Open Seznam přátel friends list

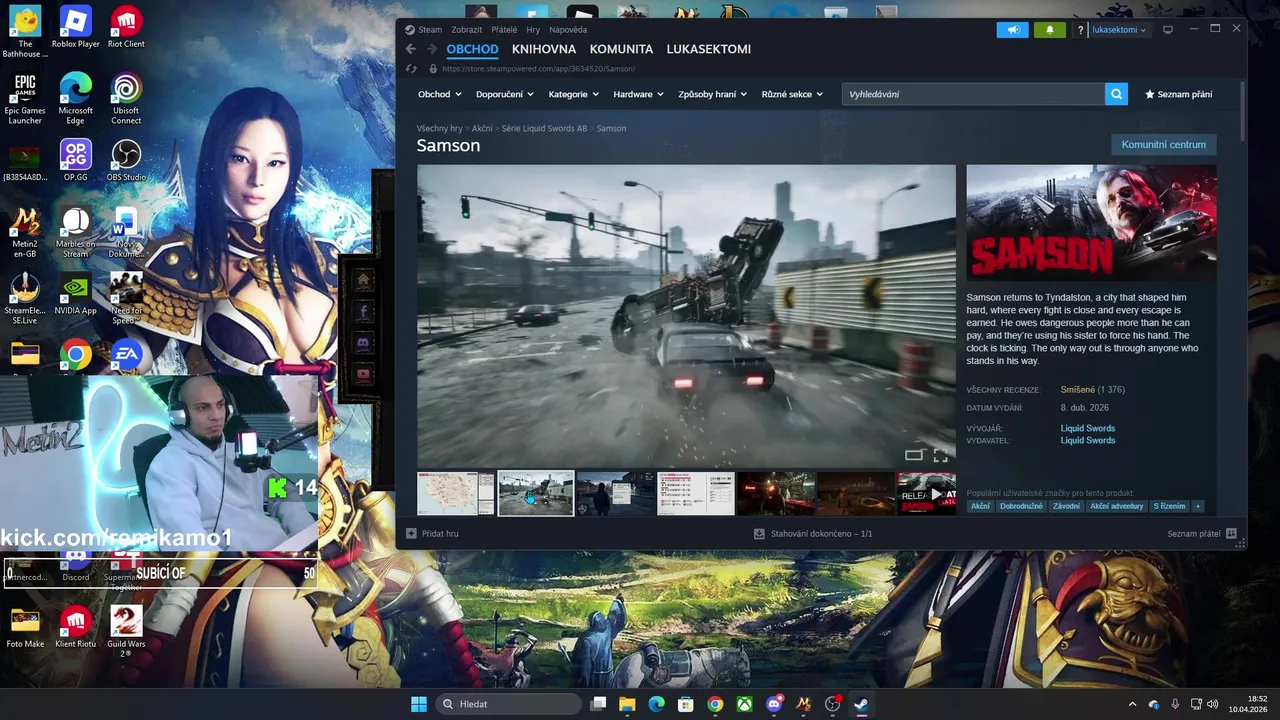(x=1201, y=534)
